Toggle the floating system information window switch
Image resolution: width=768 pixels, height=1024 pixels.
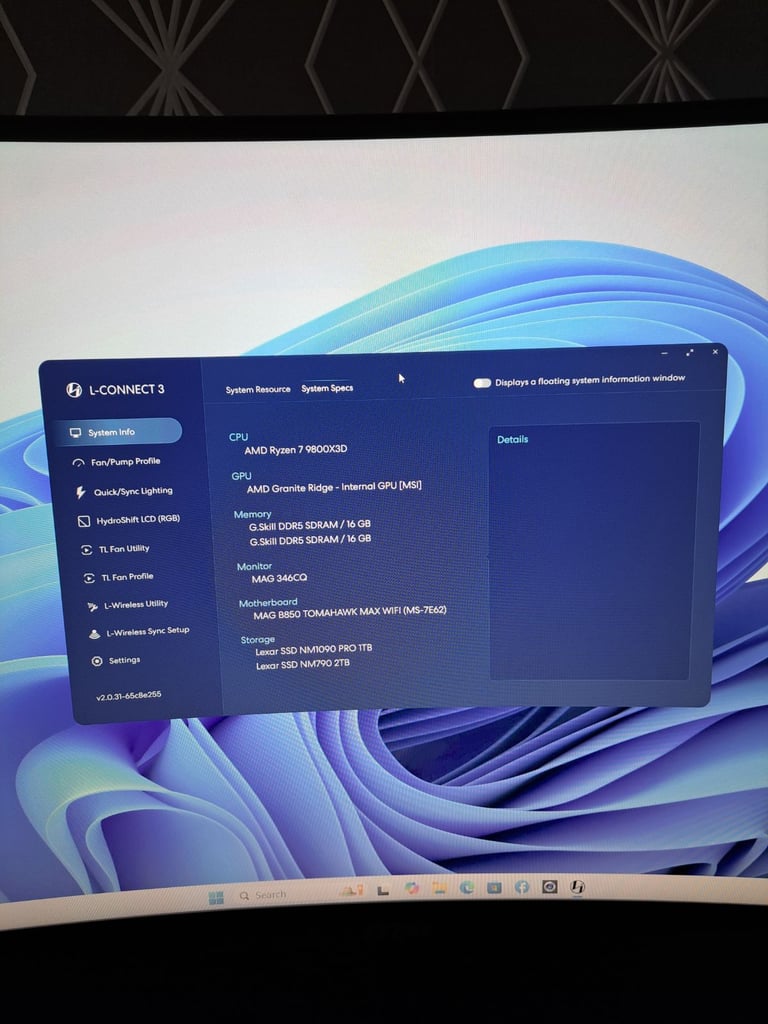pyautogui.click(x=482, y=383)
